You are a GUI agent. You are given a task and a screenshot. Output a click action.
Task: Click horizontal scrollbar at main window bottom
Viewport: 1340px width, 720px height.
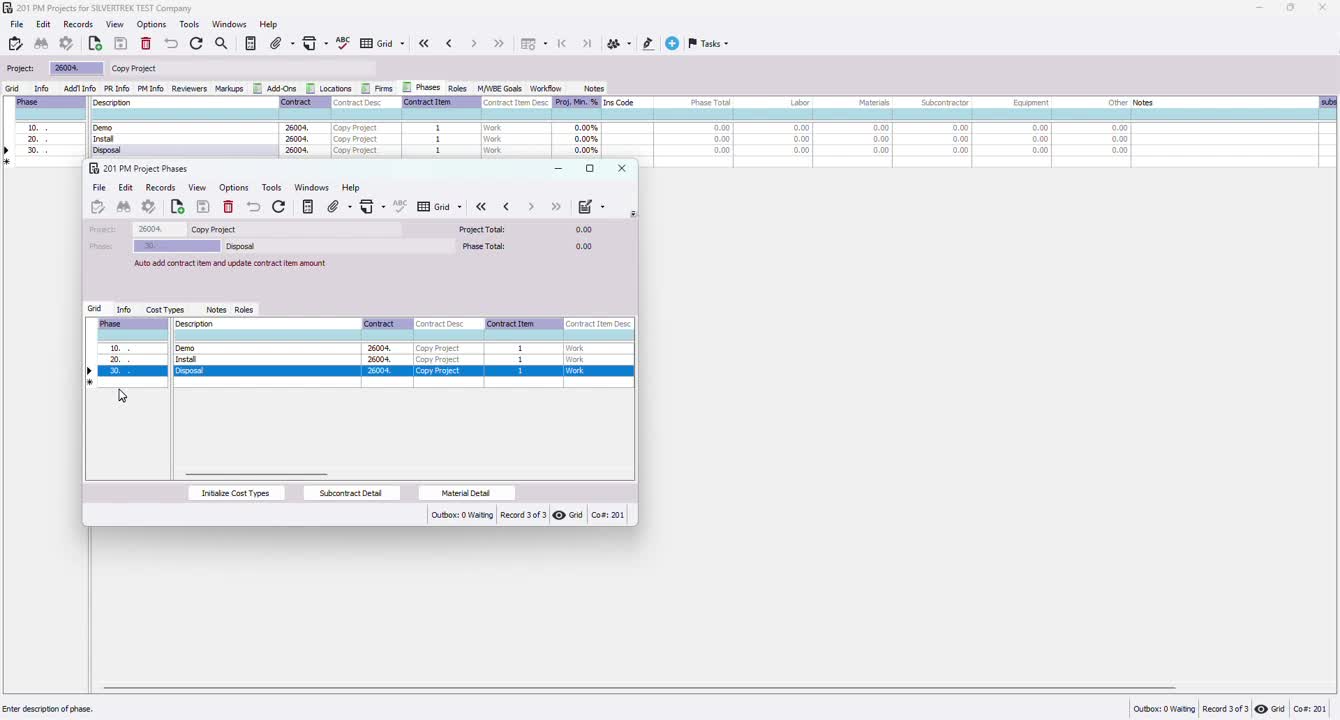click(640, 688)
